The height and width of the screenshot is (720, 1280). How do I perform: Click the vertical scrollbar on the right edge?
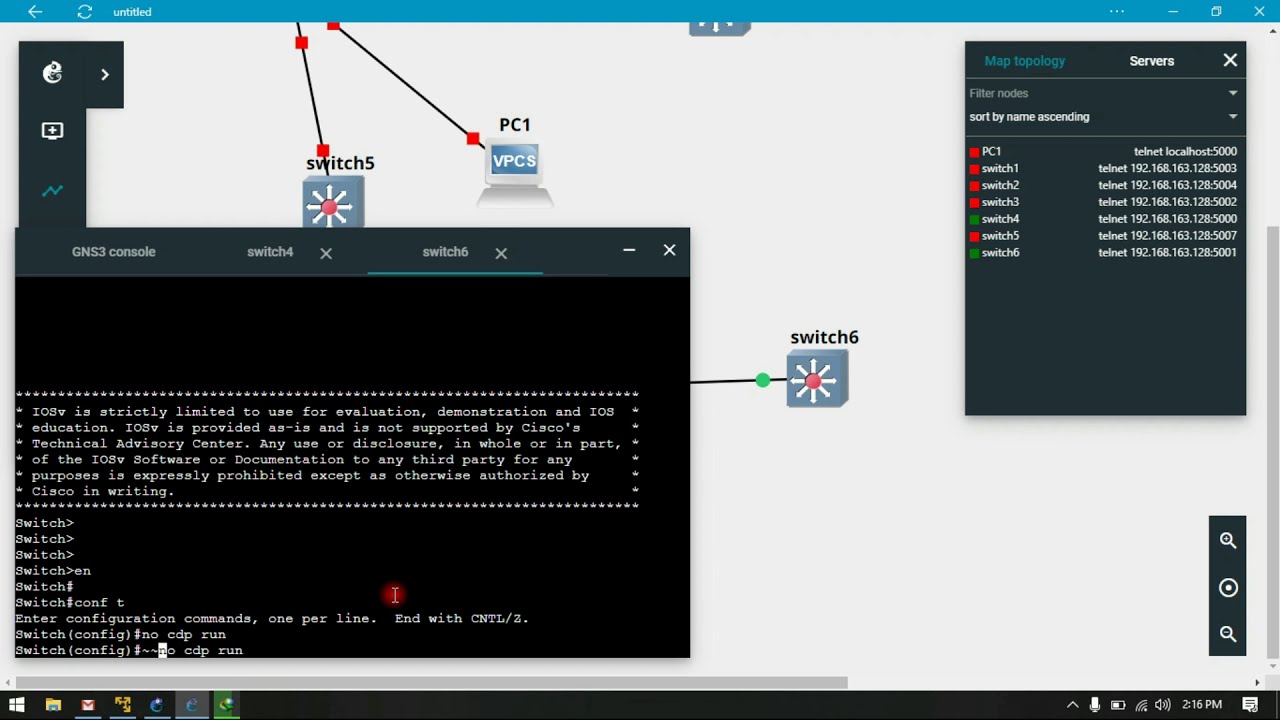(x=1272, y=440)
